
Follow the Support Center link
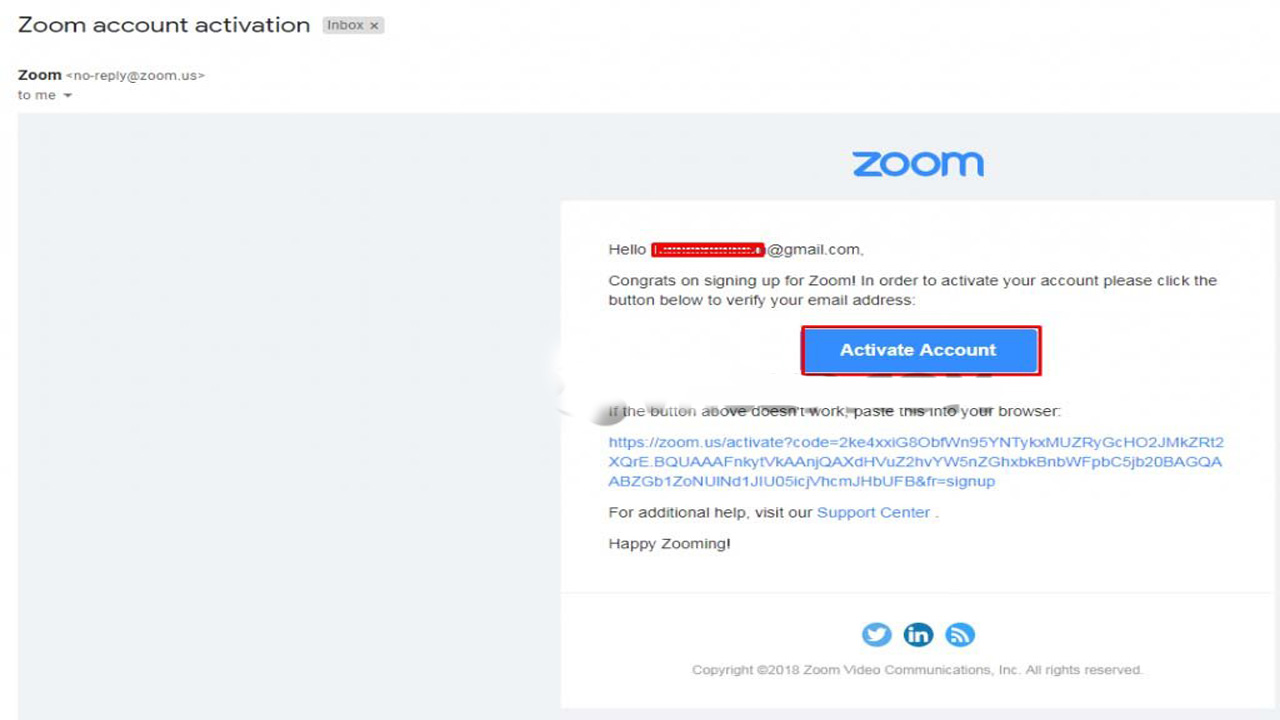click(873, 513)
